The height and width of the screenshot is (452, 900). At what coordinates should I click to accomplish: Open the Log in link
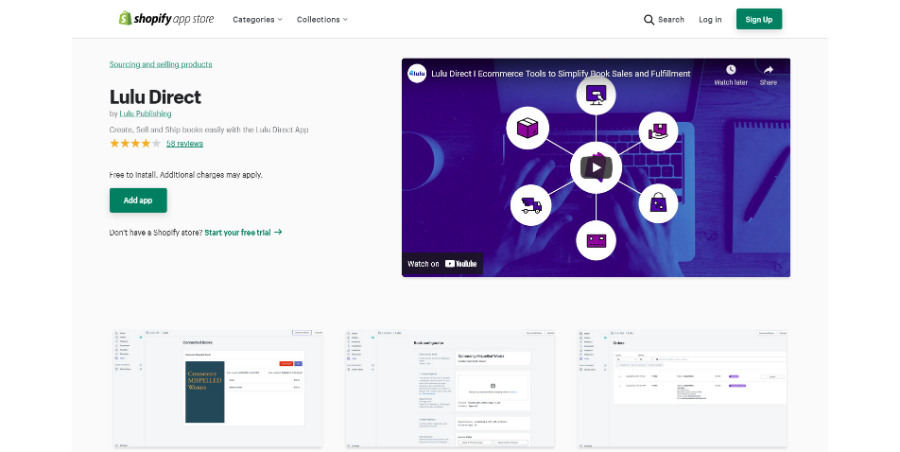click(x=710, y=20)
